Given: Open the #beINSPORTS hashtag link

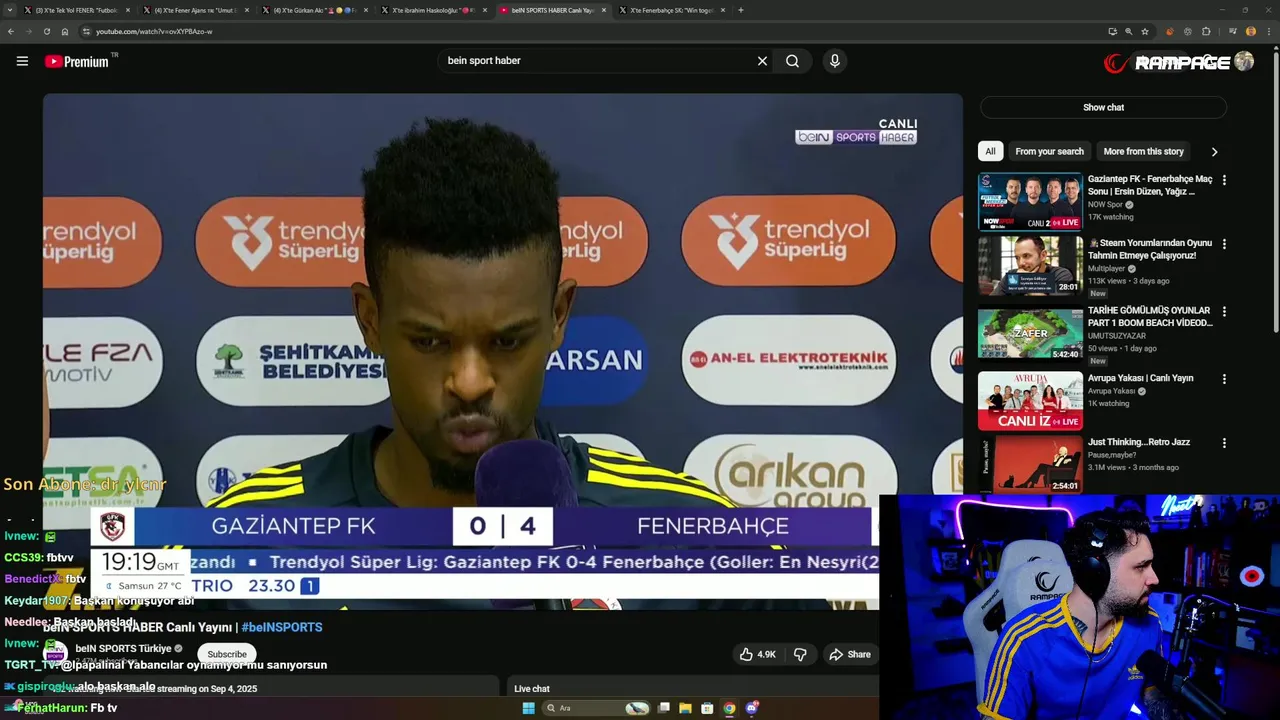Looking at the screenshot, I should 282,627.
